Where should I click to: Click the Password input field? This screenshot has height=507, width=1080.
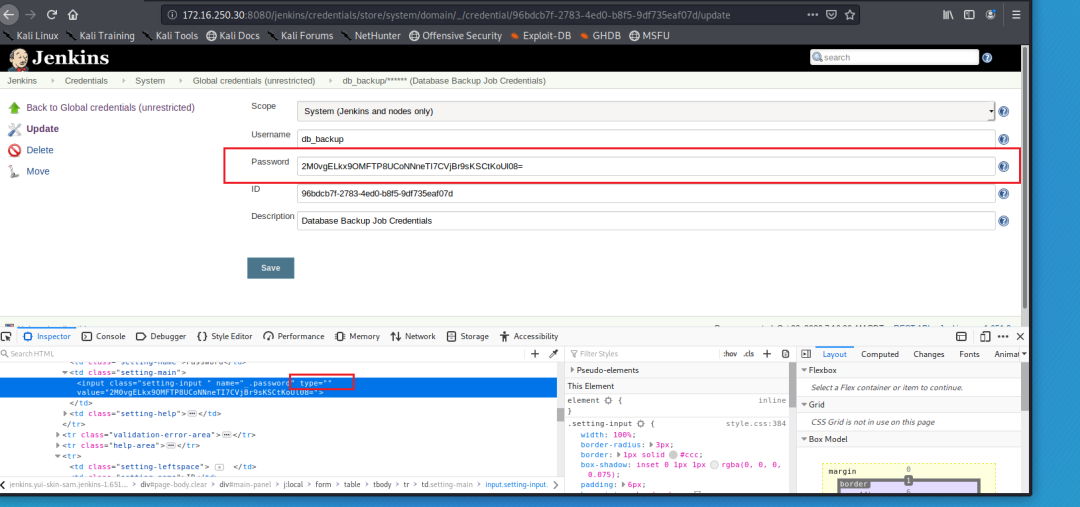click(646, 166)
